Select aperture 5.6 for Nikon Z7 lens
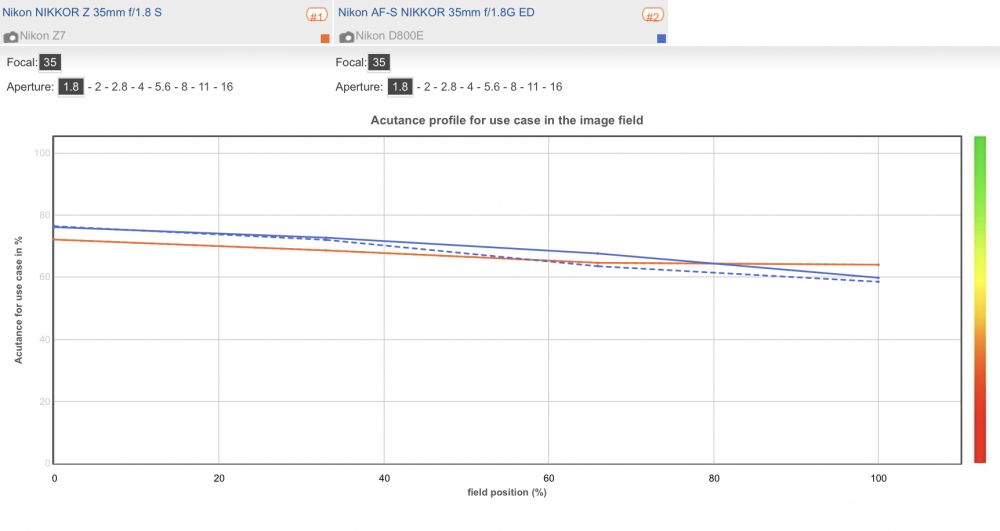 pos(163,87)
